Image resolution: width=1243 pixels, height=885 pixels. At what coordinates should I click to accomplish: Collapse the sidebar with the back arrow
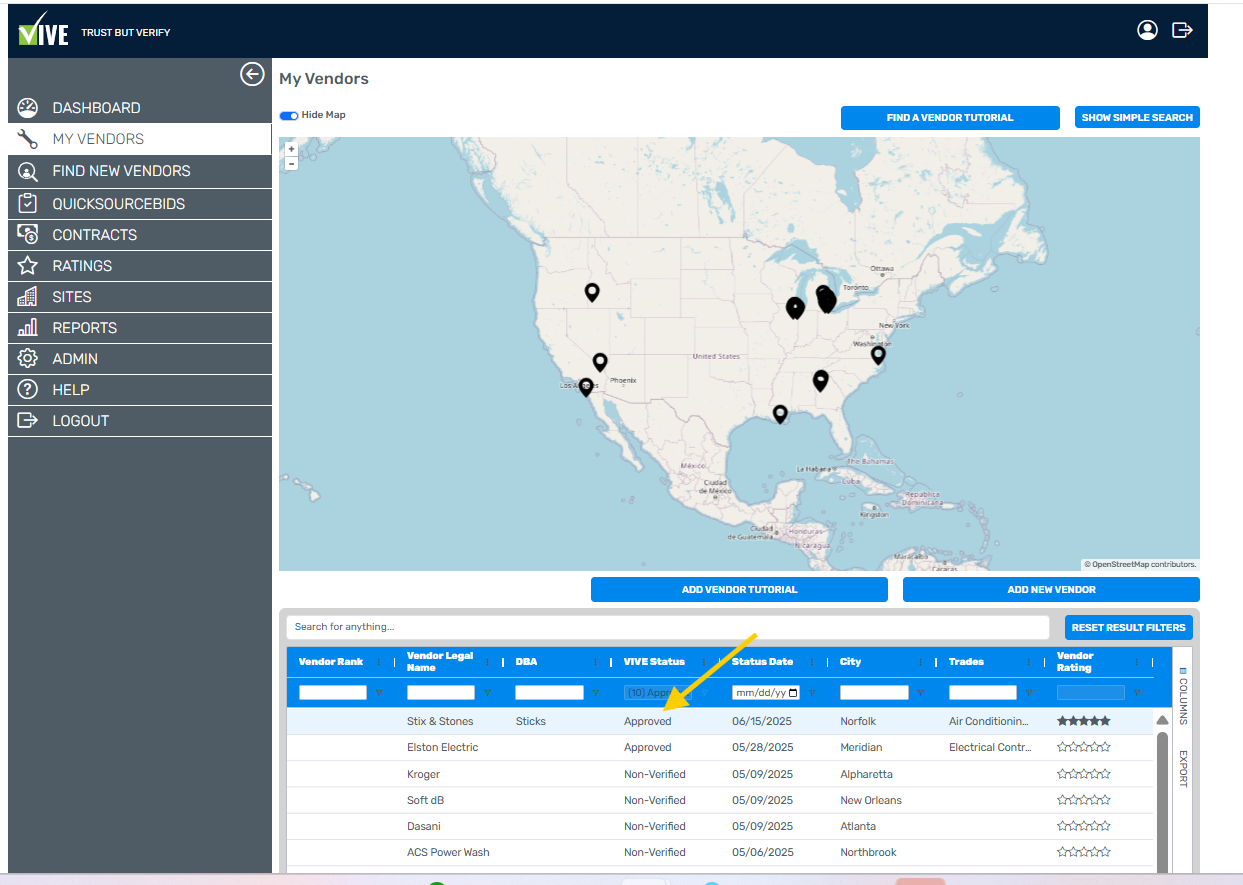(253, 74)
